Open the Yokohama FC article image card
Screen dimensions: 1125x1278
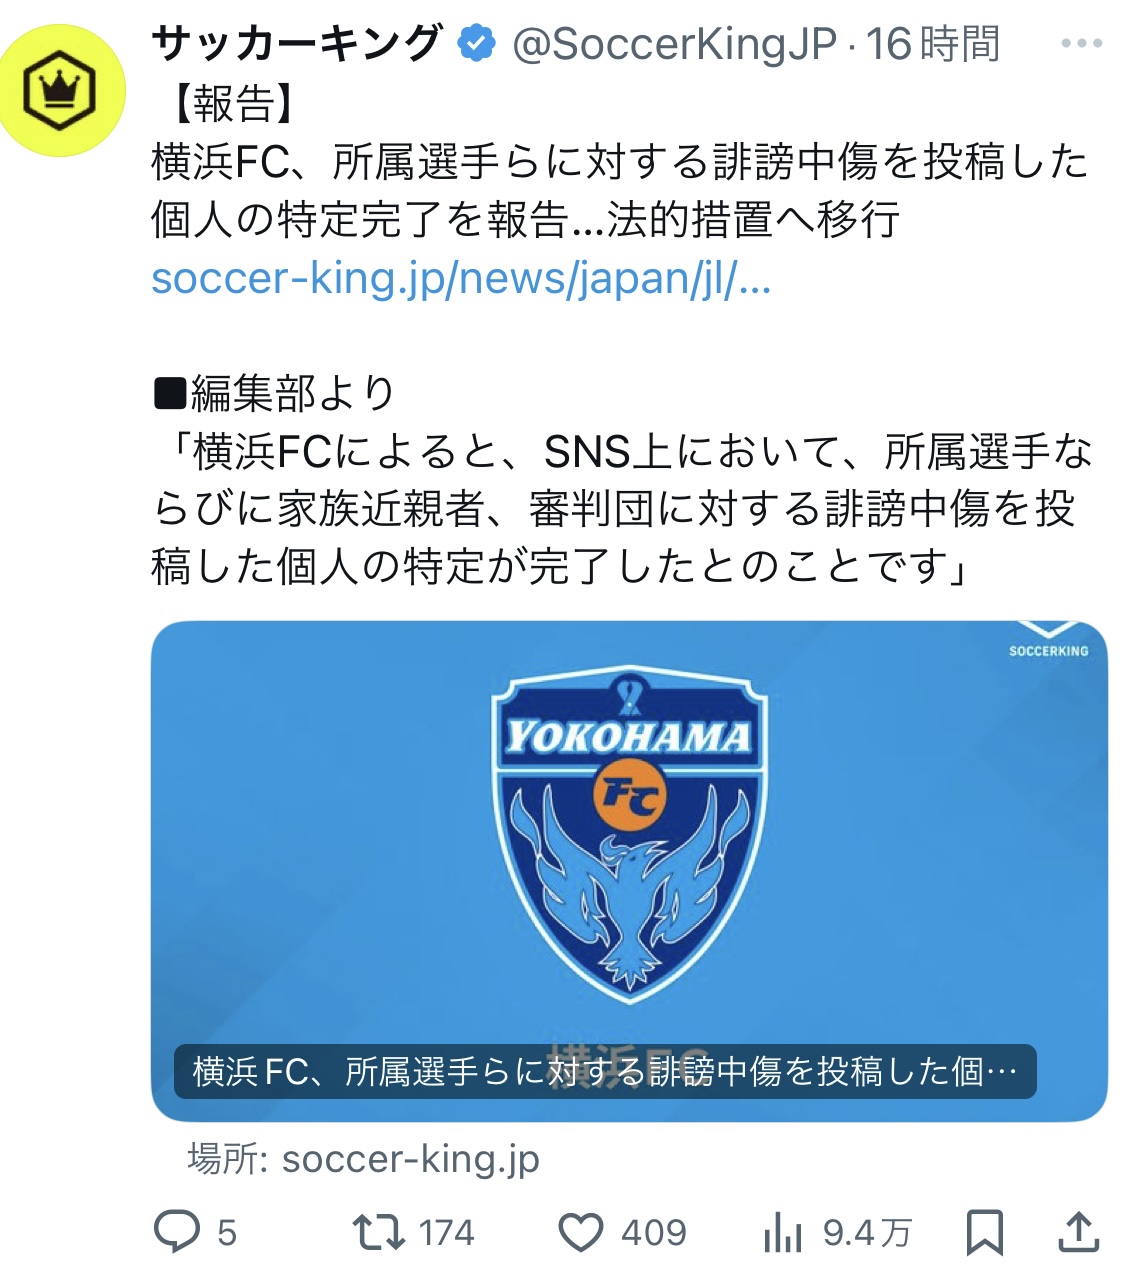coord(629,871)
